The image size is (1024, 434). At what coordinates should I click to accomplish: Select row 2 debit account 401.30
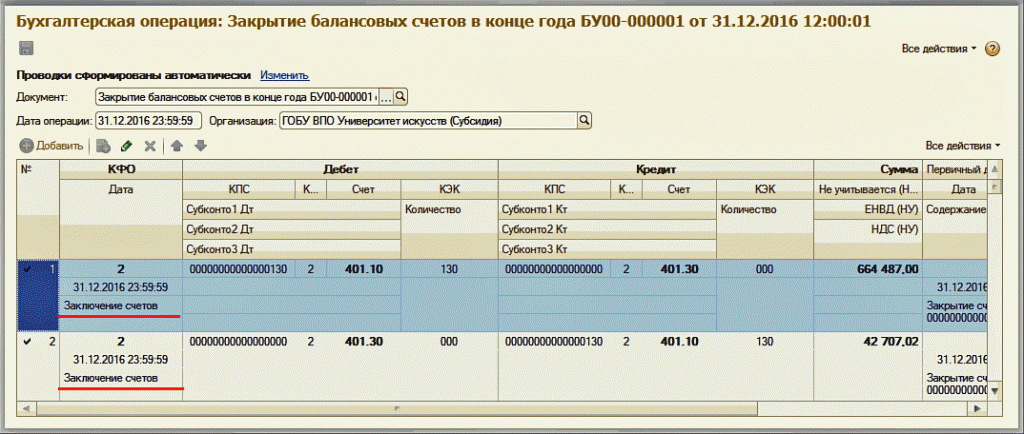[364, 341]
